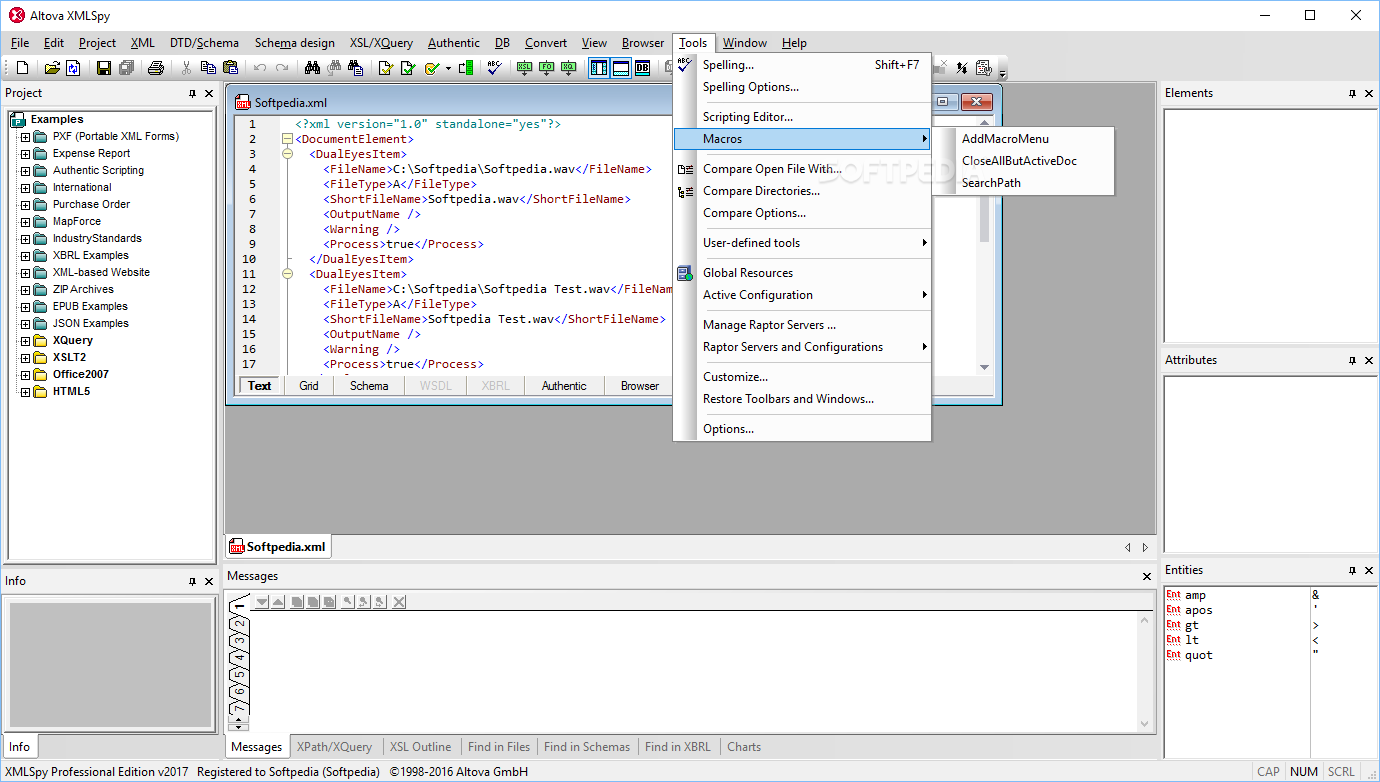Click the Messages scrollbar down arrow
The width and height of the screenshot is (1380, 782).
click(x=1146, y=724)
